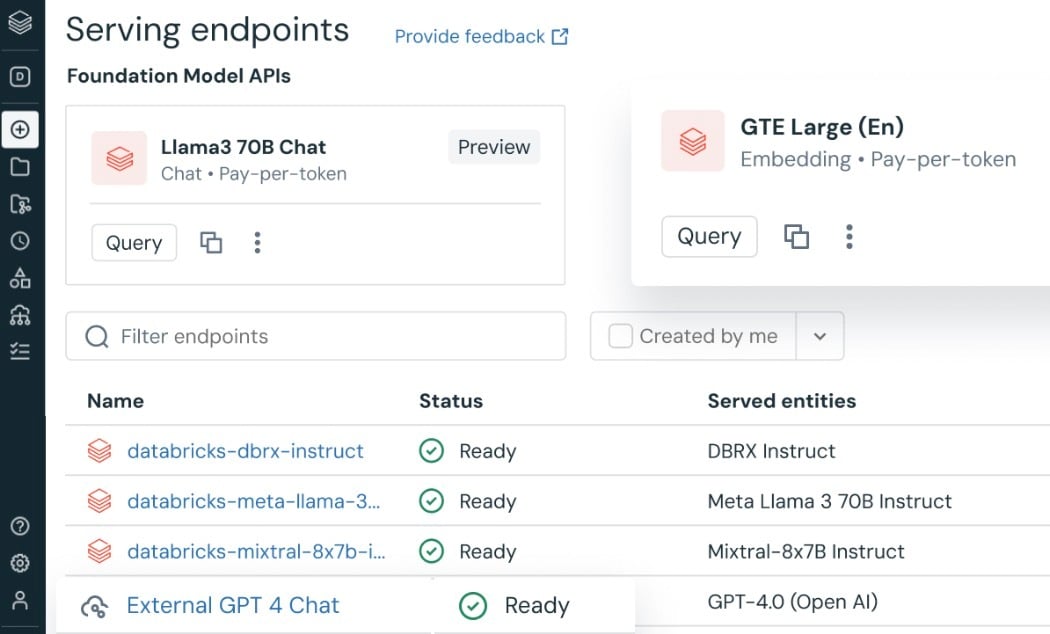Open GTE Large (En) more options menu
This screenshot has width=1050, height=634.
(849, 236)
